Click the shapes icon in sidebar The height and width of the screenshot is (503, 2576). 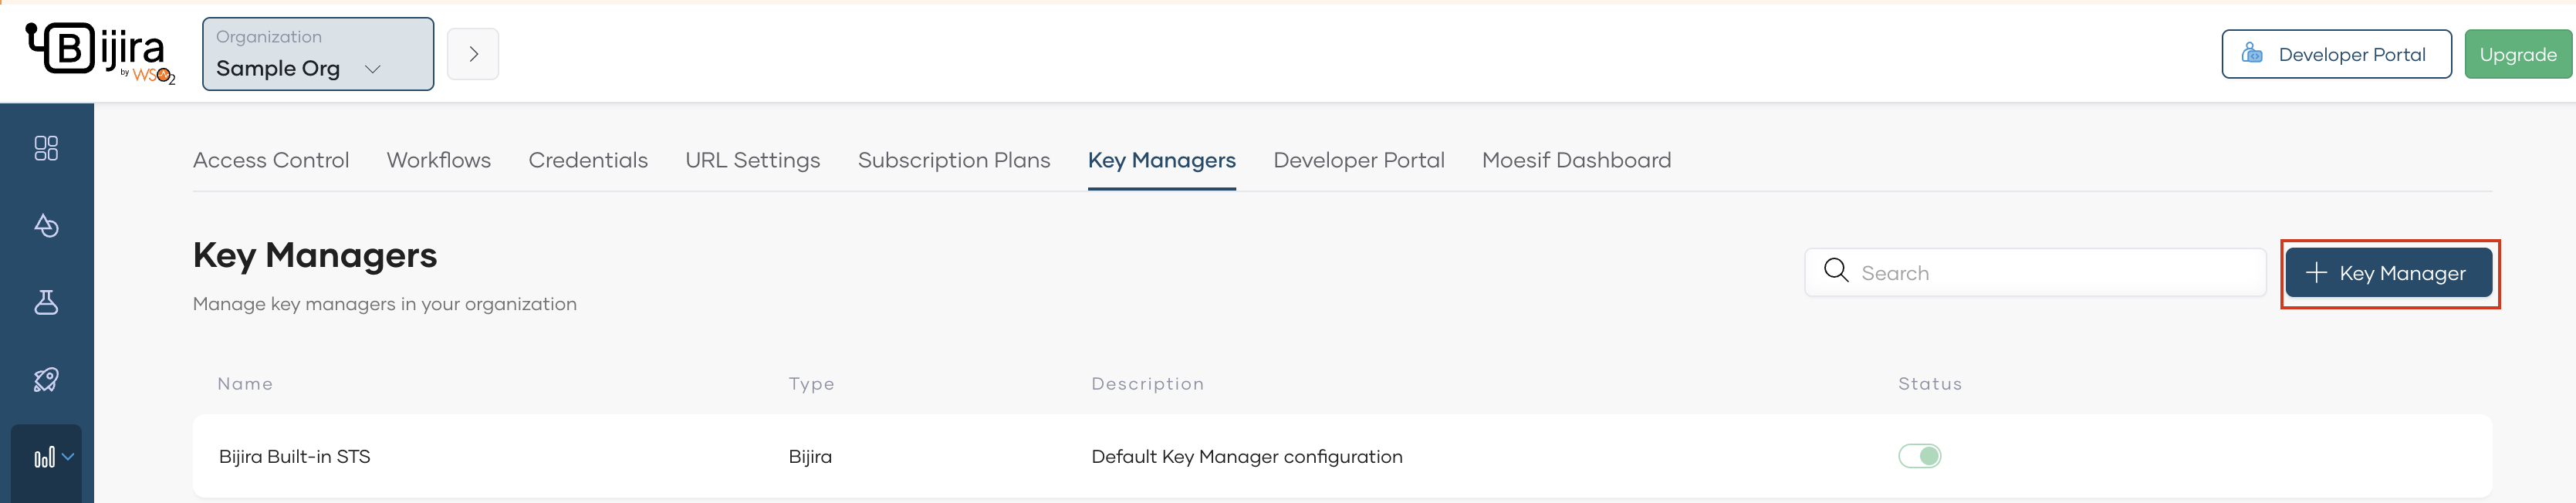[x=46, y=225]
